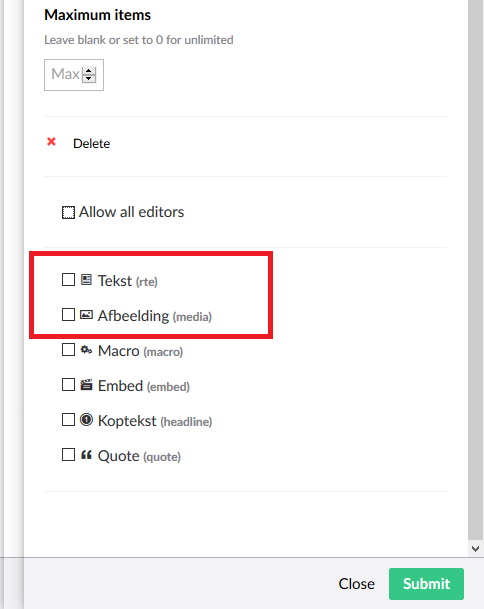This screenshot has height=609, width=484.
Task: Select the Quote editor checkbox
Action: click(68, 455)
